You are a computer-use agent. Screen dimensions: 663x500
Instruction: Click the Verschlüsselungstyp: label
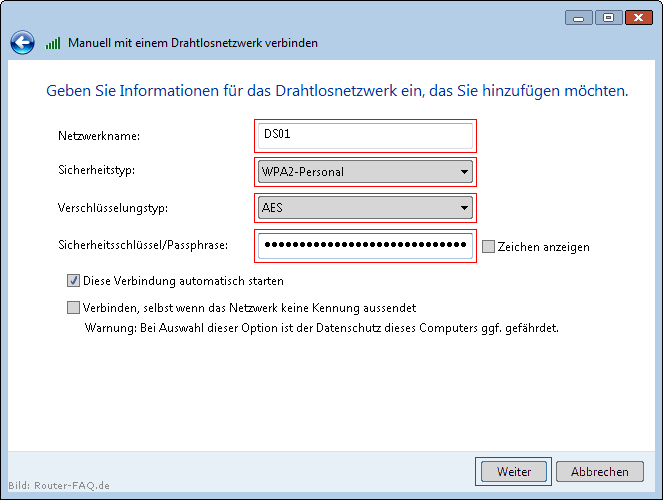click(x=113, y=208)
